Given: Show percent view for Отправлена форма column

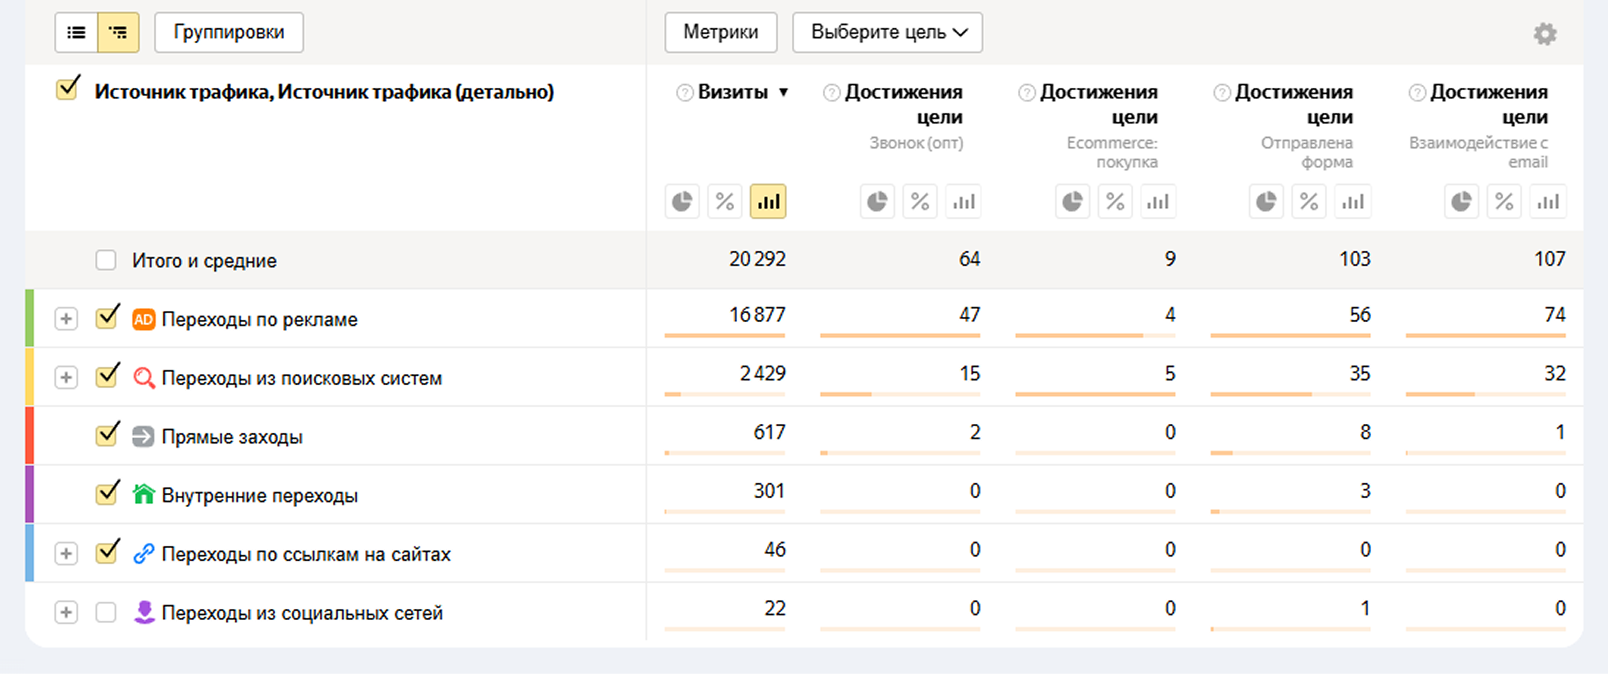Looking at the screenshot, I should [1309, 202].
